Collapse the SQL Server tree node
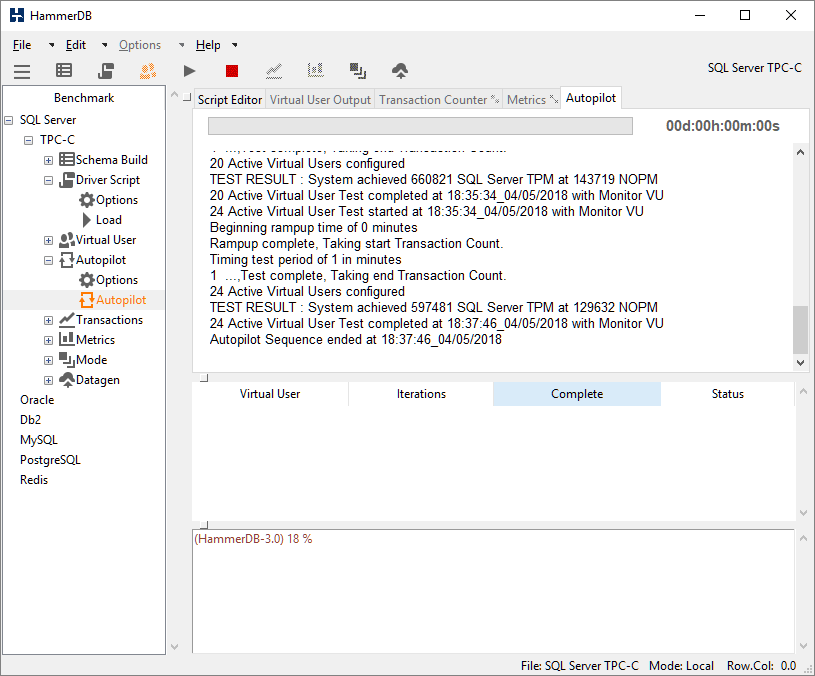The height and width of the screenshot is (676, 815). (x=9, y=121)
